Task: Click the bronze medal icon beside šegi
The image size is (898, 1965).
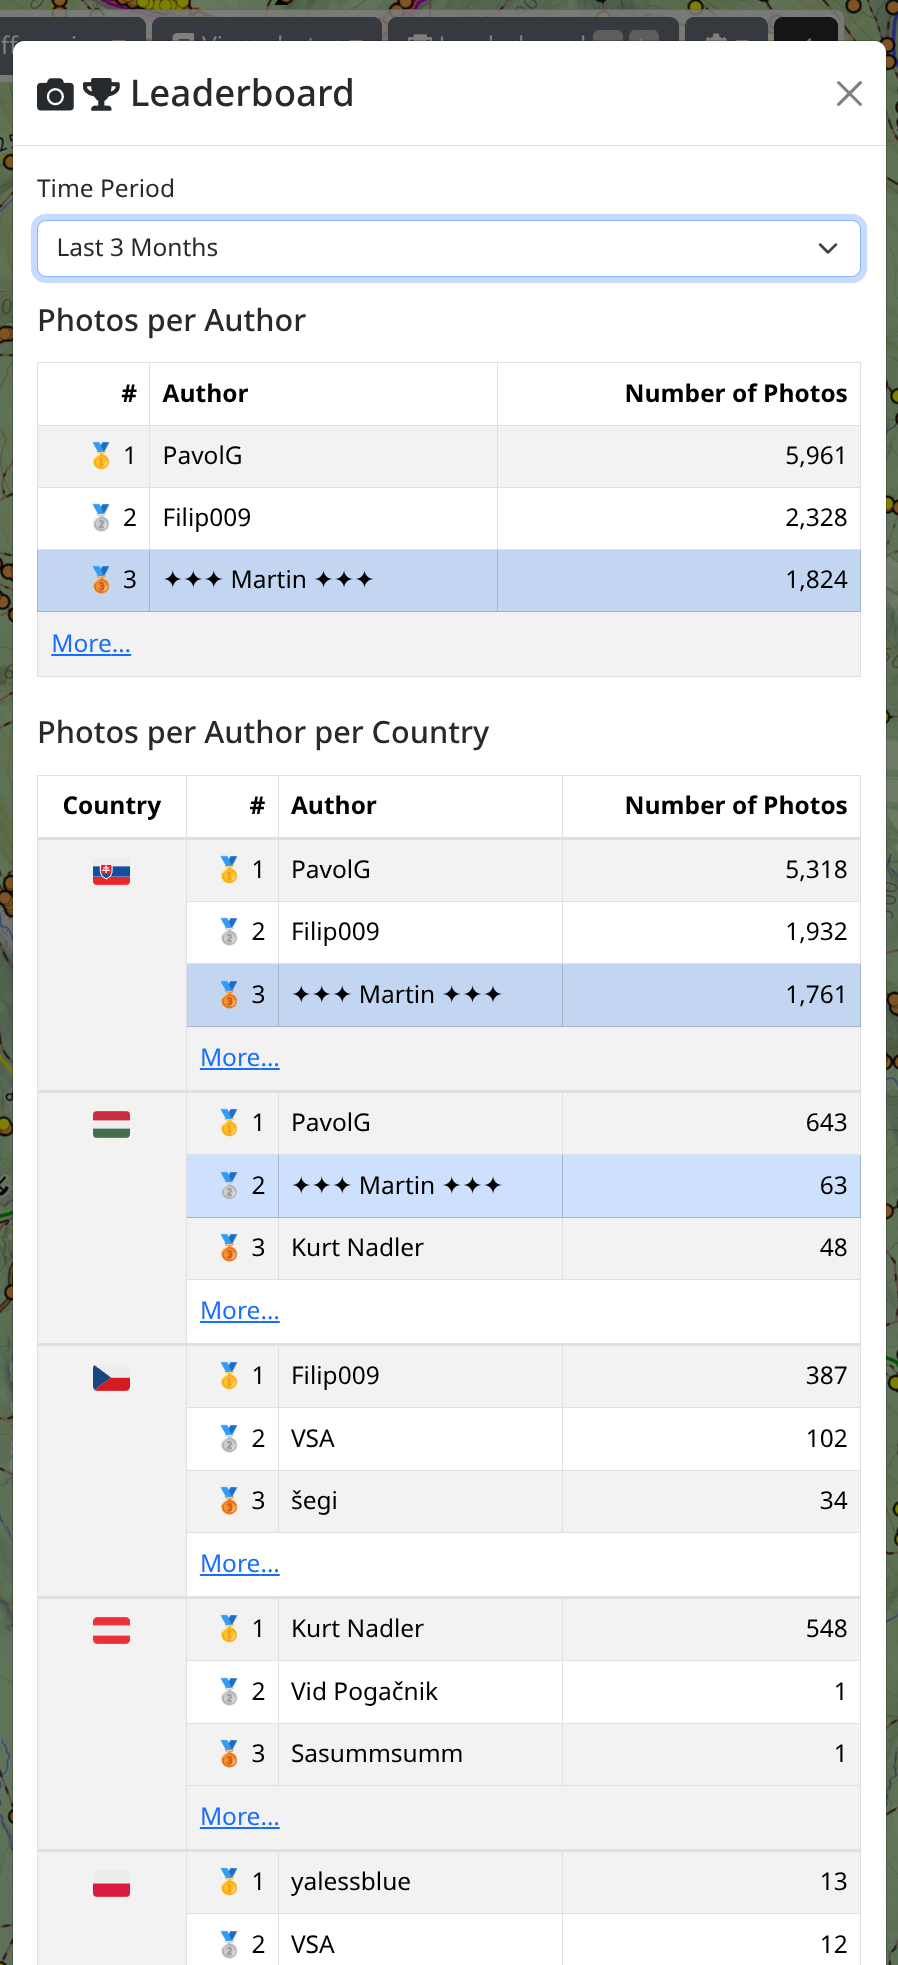Action: (x=229, y=1501)
